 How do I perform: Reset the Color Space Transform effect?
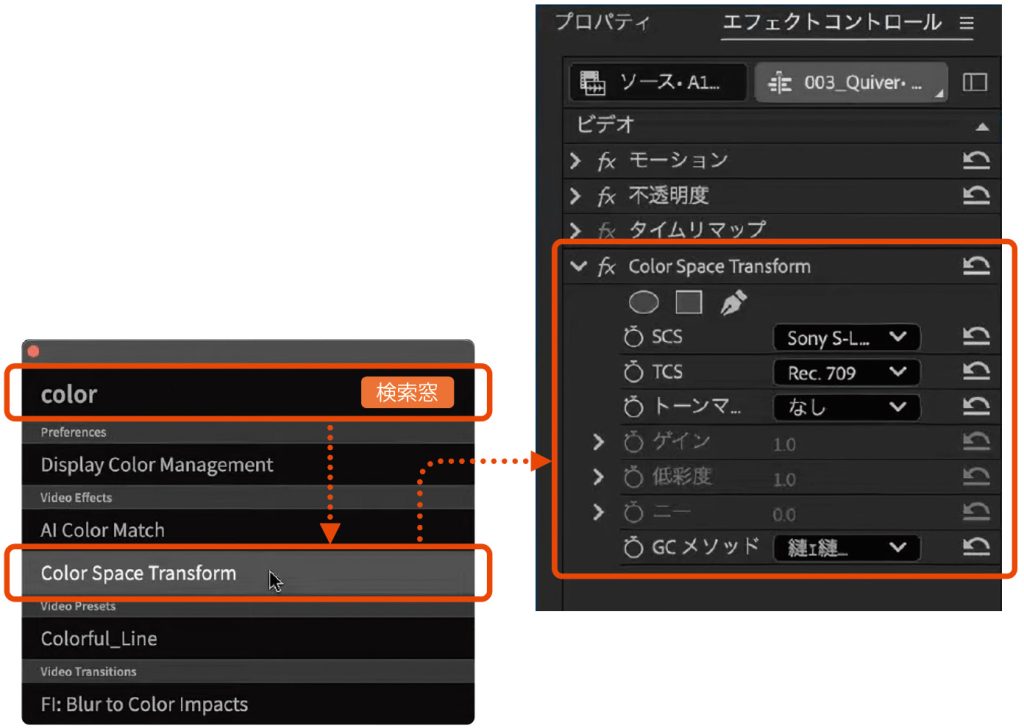[x=976, y=266]
